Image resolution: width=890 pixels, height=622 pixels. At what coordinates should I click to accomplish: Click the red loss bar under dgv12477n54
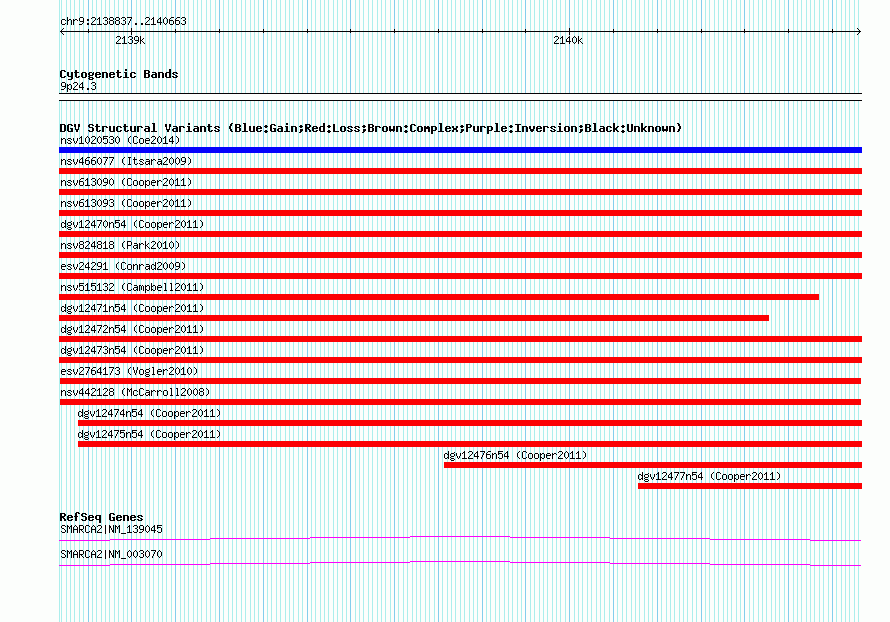point(750,486)
